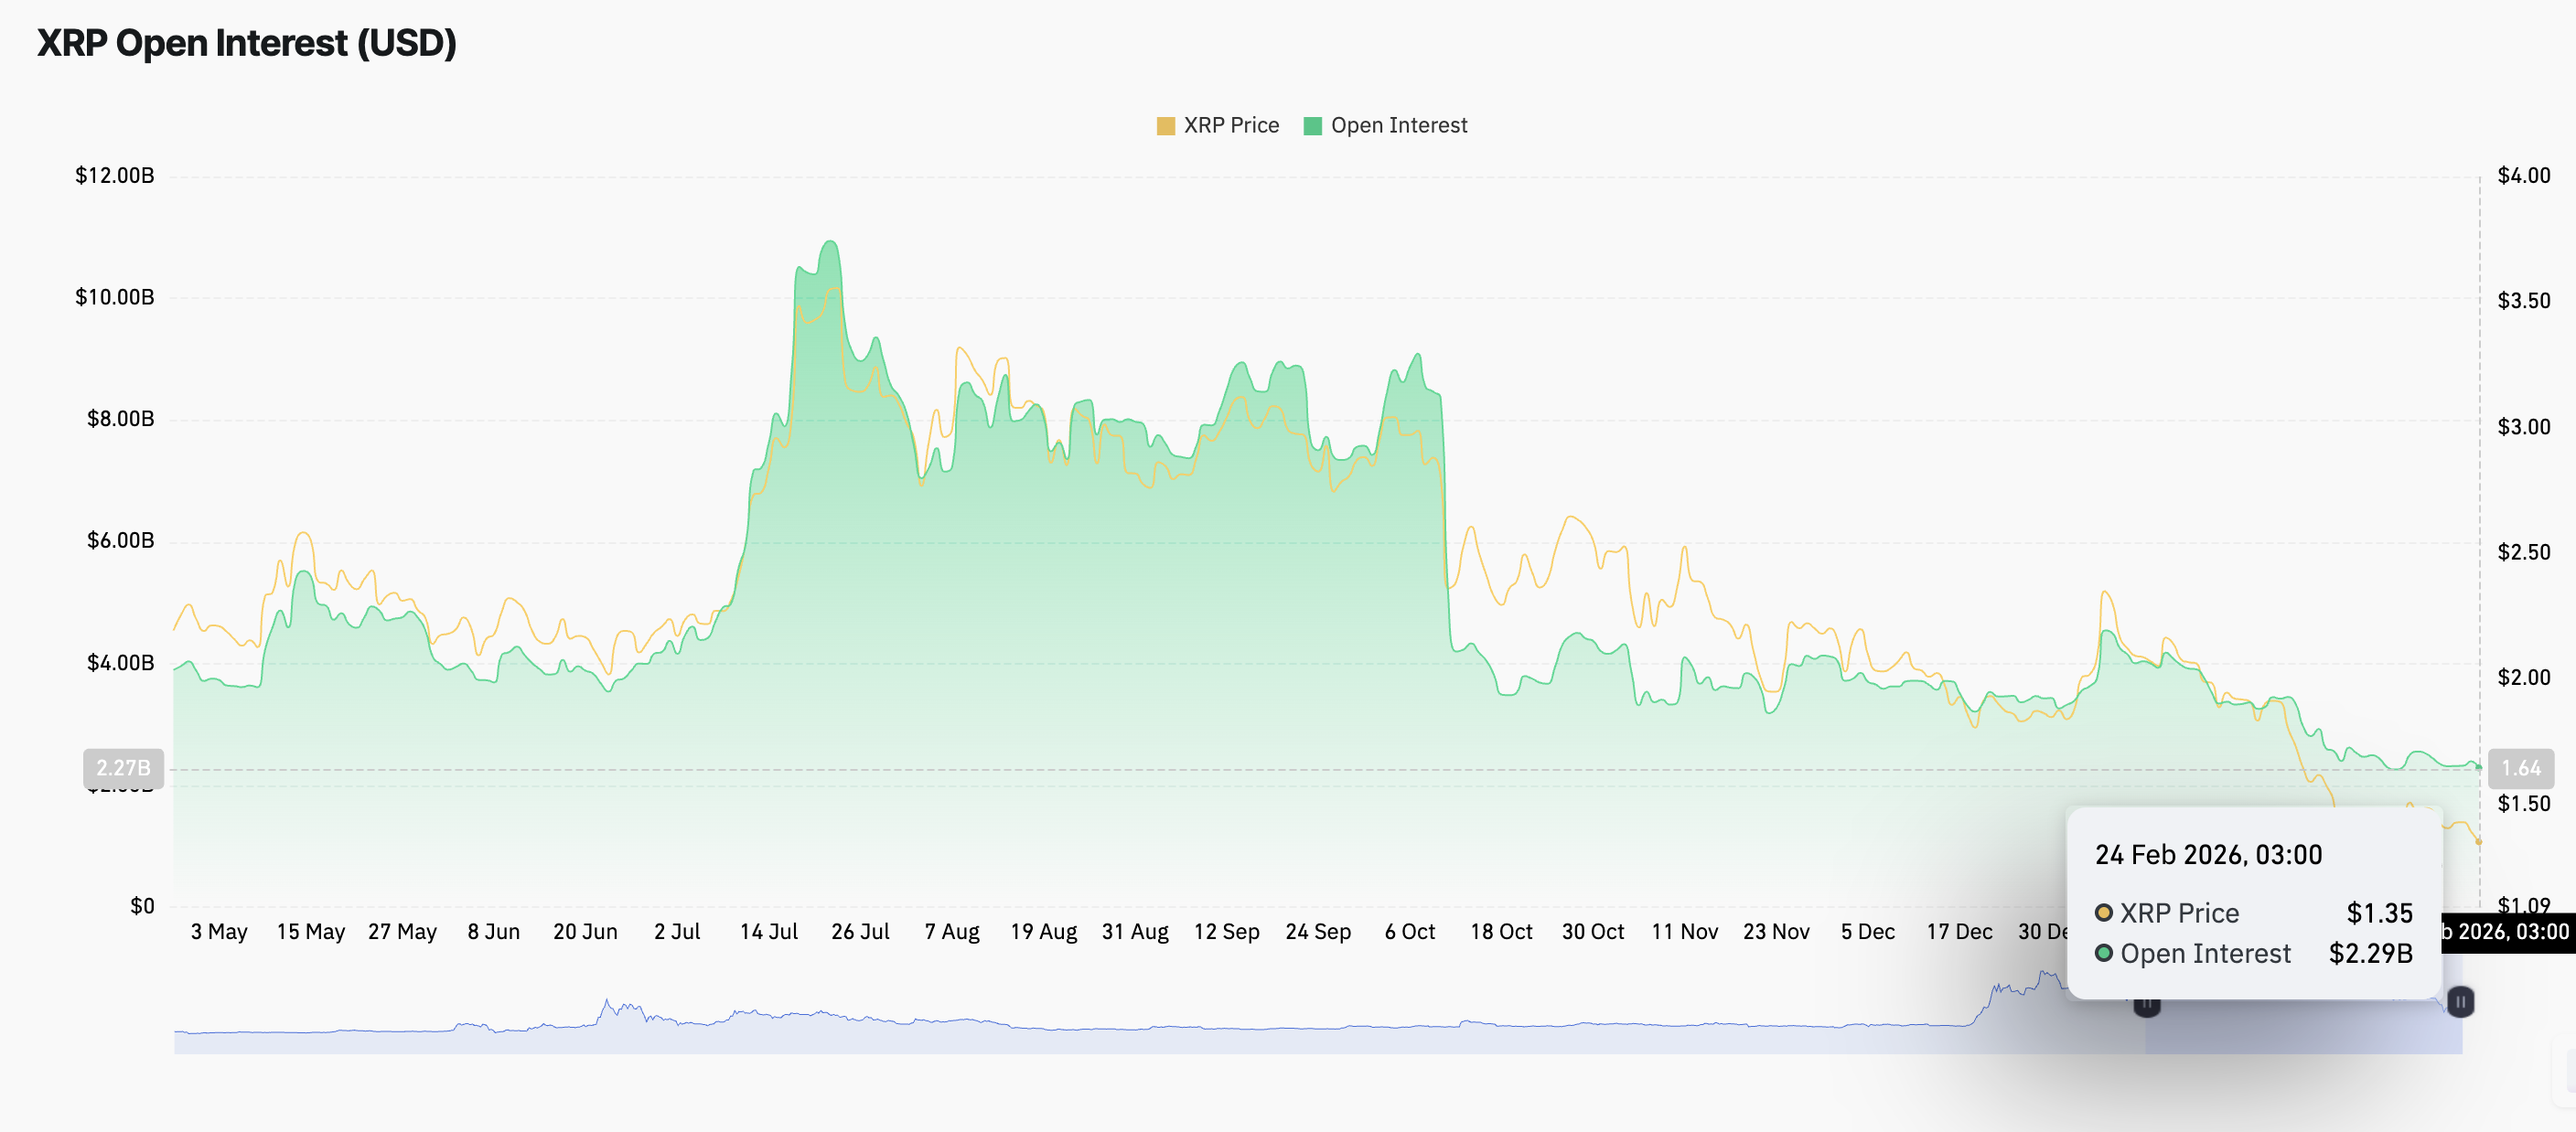Click the $3.50 right axis label
2576x1132 pixels.
coord(2523,300)
